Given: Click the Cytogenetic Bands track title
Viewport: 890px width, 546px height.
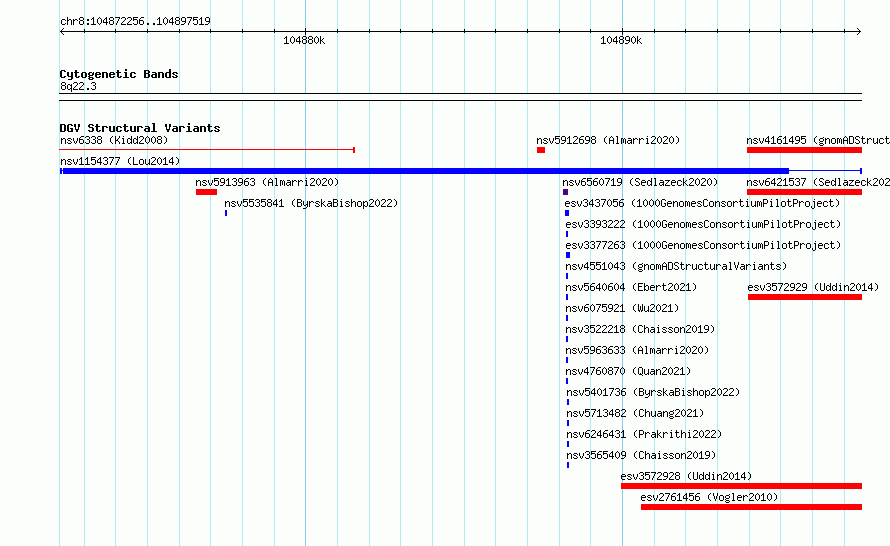Looking at the screenshot, I should tap(119, 74).
